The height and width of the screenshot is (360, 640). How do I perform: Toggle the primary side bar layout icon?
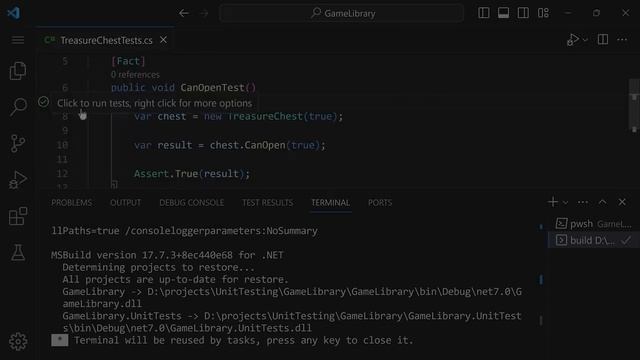[x=484, y=13]
